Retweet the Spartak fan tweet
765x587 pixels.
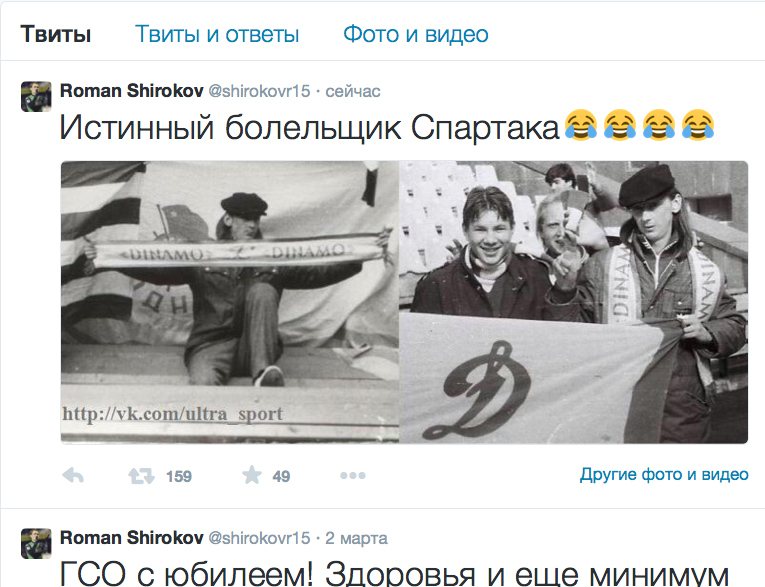[141, 476]
